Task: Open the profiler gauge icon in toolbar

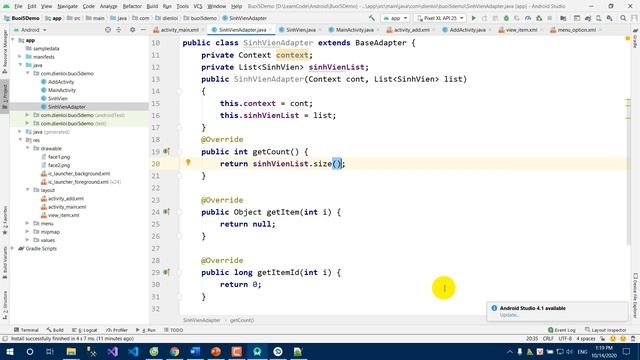Action: [528, 18]
